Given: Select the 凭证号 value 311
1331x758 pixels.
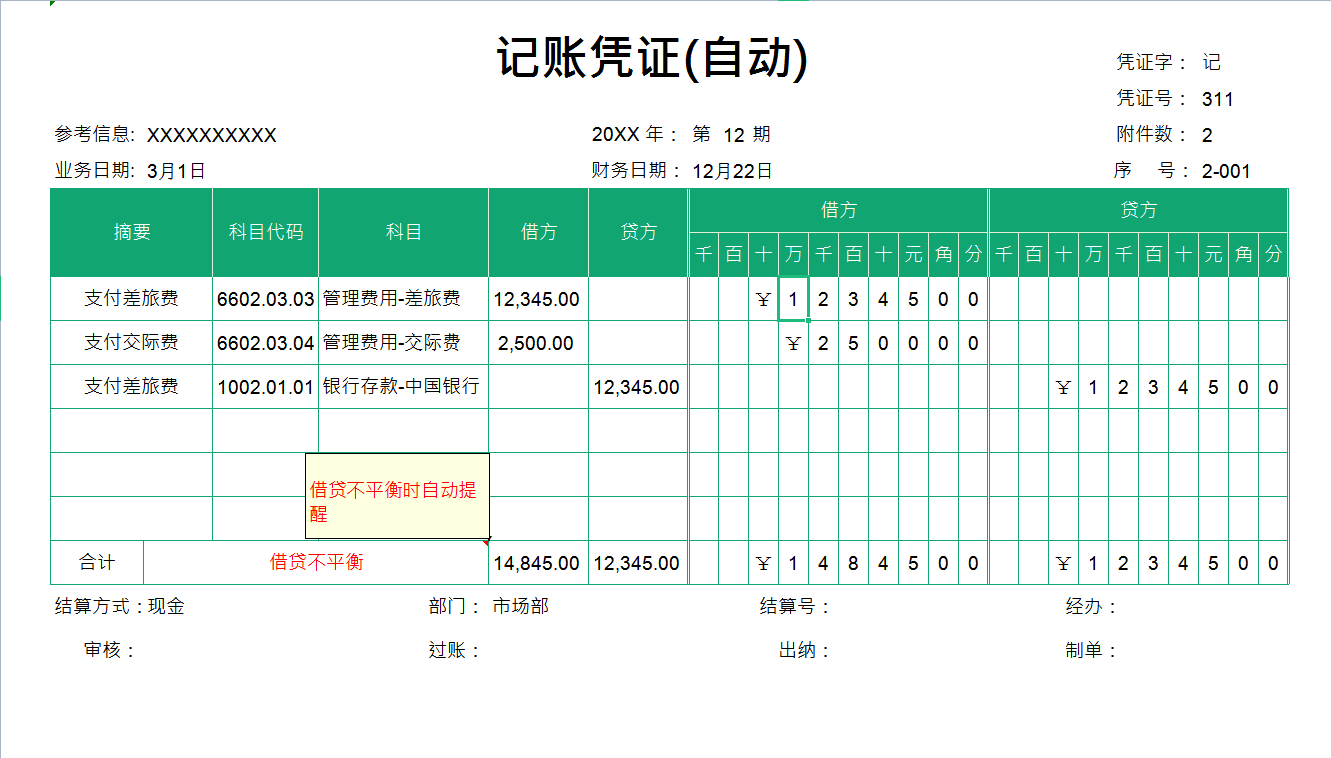Looking at the screenshot, I should [x=1219, y=98].
